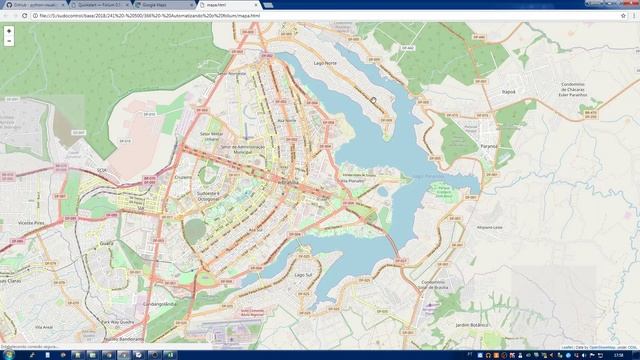Click the Vila Planalto map label
This screenshot has height=360, width=640.
point(352,180)
